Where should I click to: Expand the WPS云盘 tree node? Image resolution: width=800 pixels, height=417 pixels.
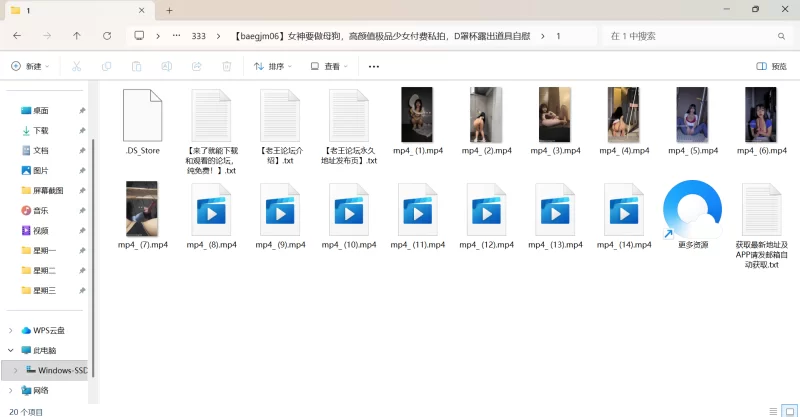(x=11, y=330)
